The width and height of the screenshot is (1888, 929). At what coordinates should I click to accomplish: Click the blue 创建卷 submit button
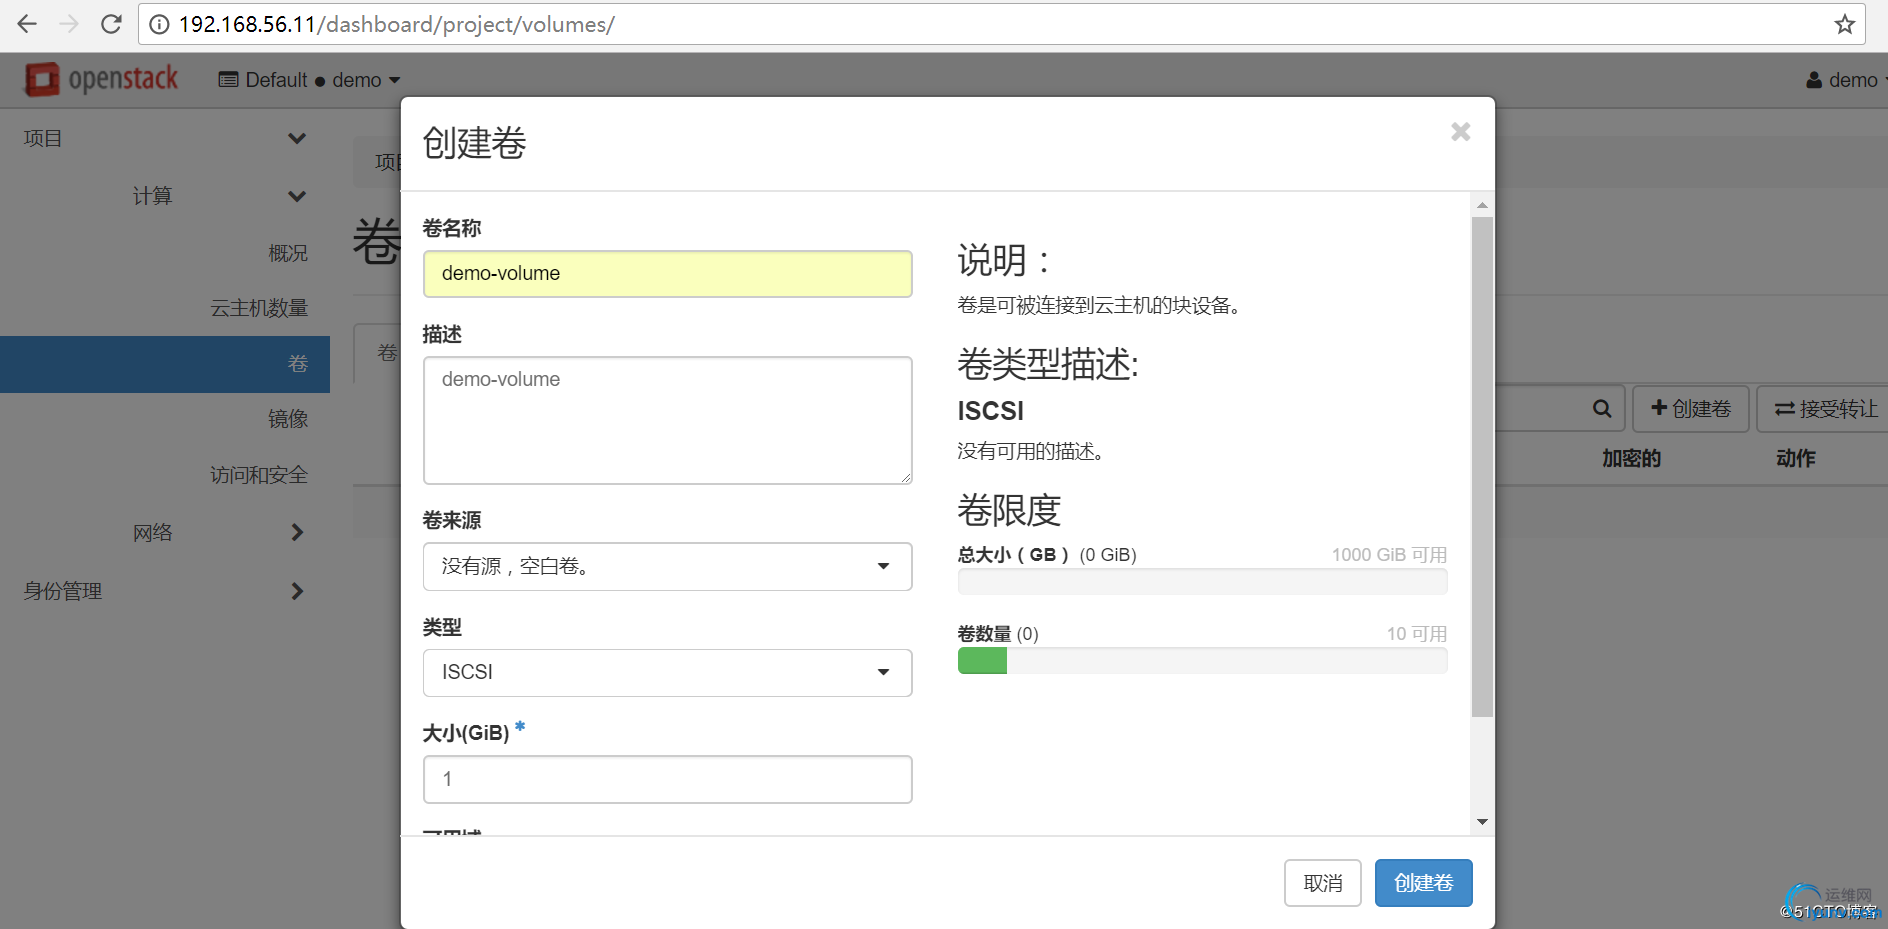[1424, 883]
